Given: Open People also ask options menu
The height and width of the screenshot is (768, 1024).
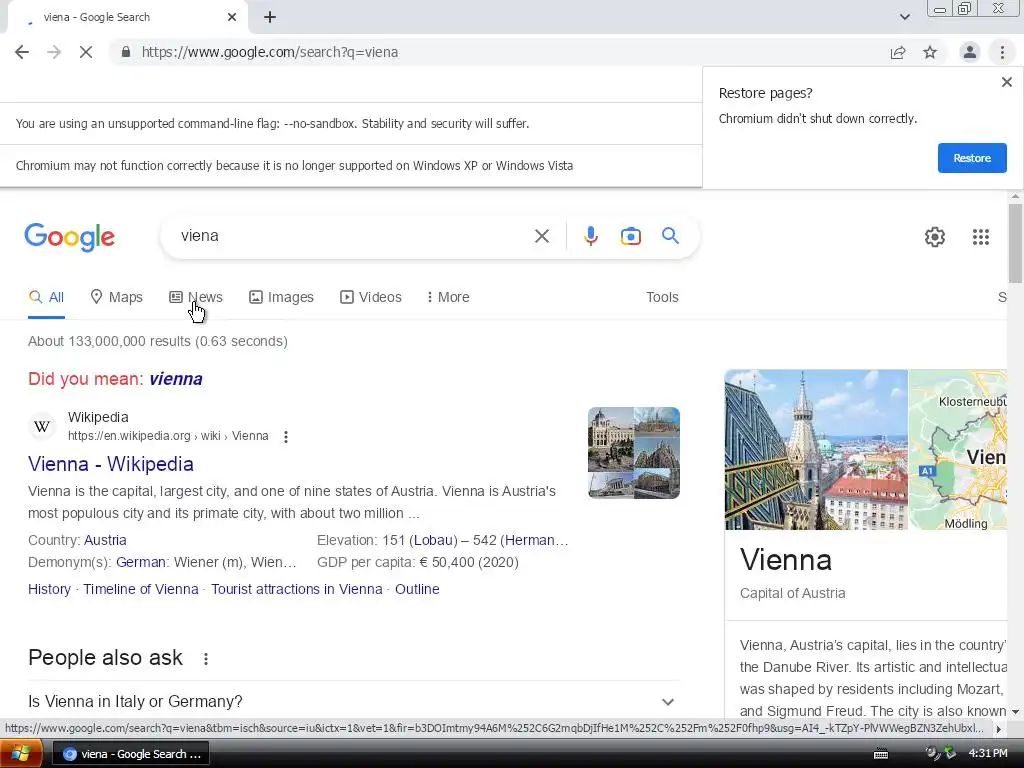Looking at the screenshot, I should (x=206, y=659).
